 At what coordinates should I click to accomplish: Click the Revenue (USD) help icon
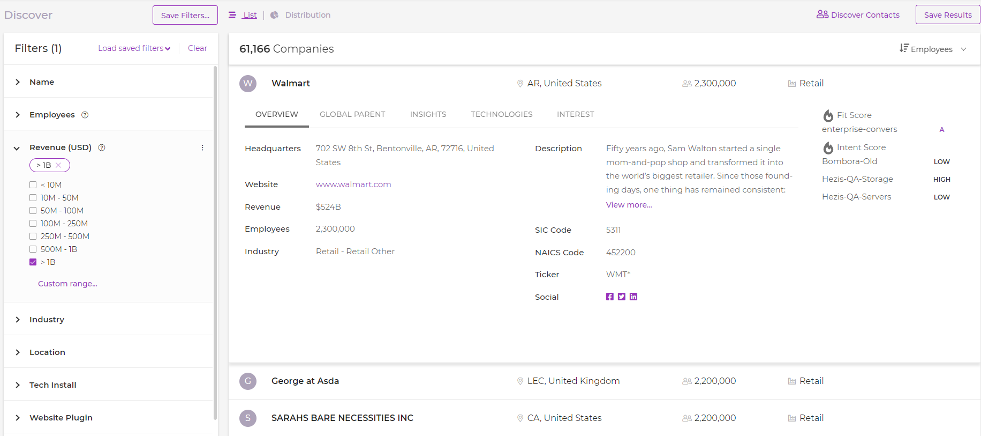tap(101, 148)
